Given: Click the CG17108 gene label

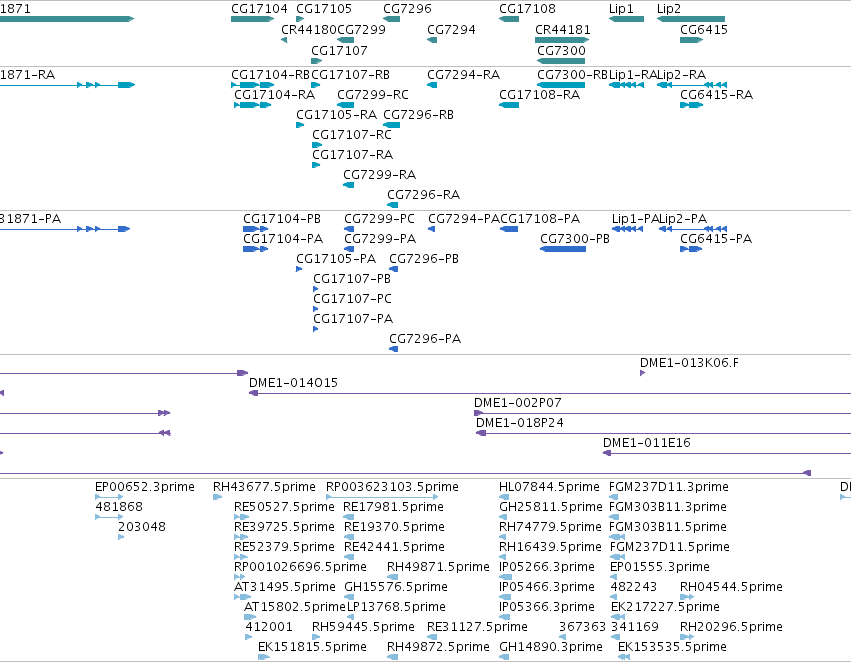Looking at the screenshot, I should pyautogui.click(x=528, y=9).
